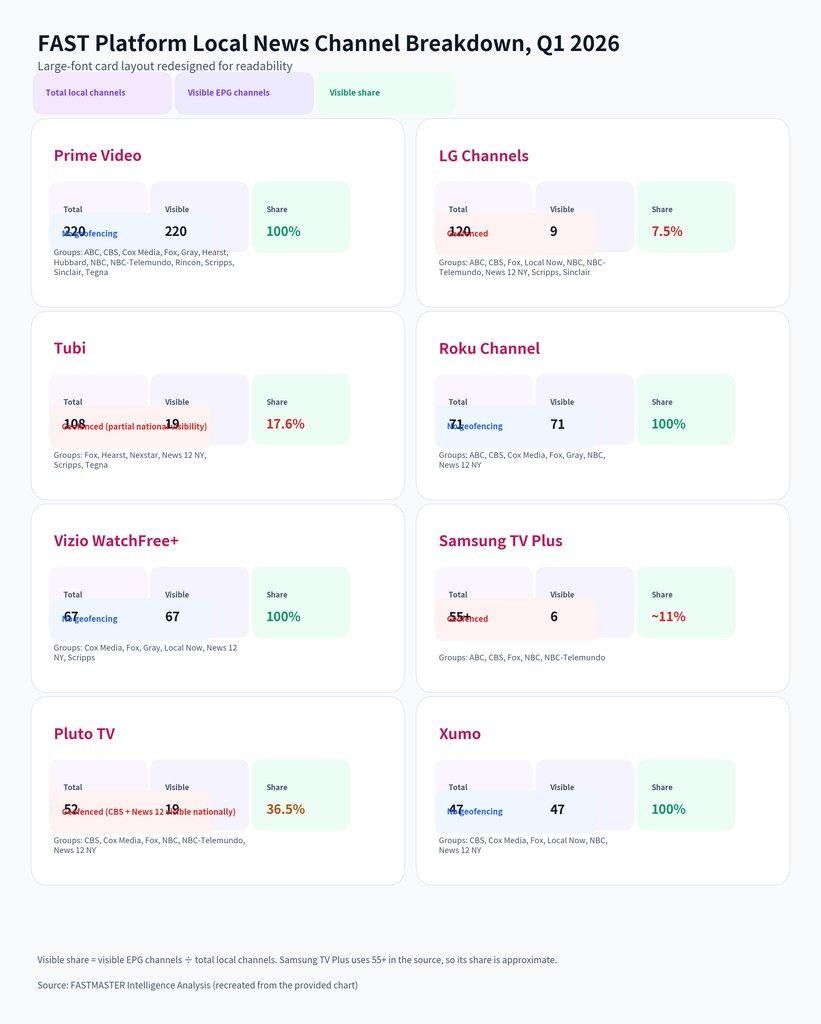821x1024 pixels.
Task: Click Pluto TV's 36.5% share value
Action: coord(286,809)
